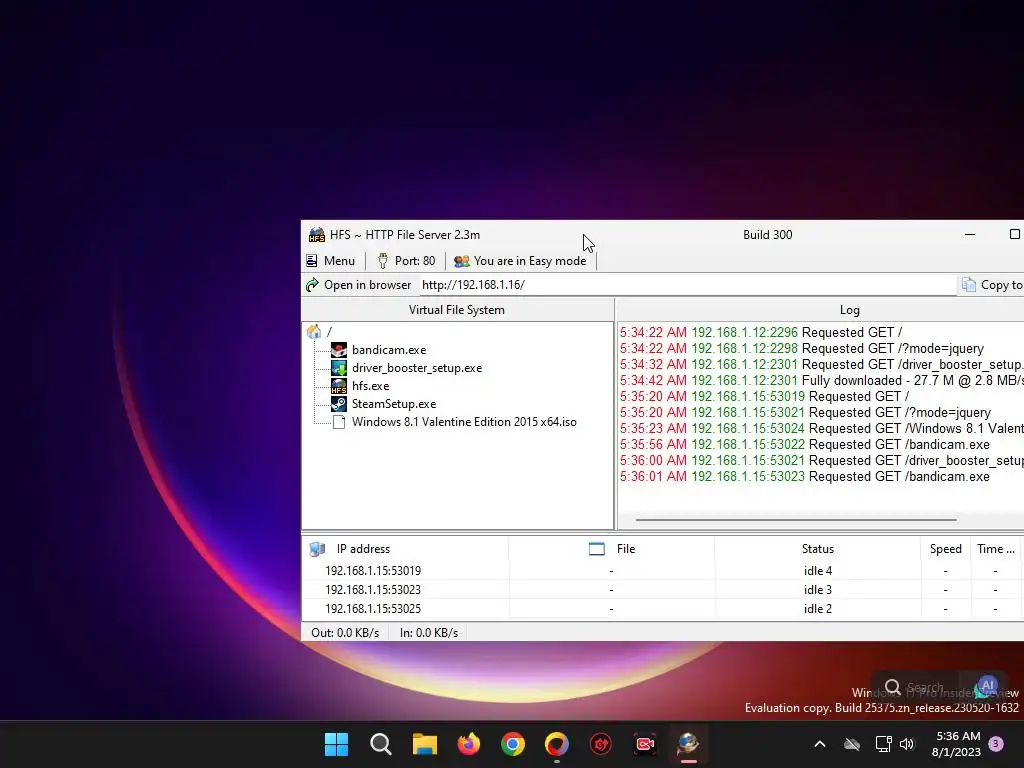Screen dimensions: 1024x768
Task: Click the IP address column header
Action: pos(363,549)
